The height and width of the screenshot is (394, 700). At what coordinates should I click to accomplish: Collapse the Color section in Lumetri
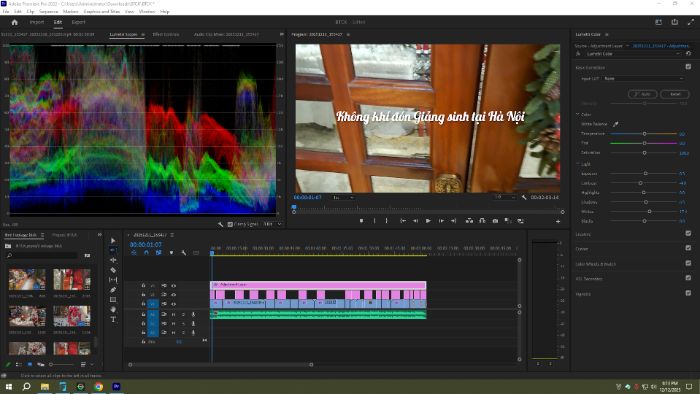(x=577, y=114)
